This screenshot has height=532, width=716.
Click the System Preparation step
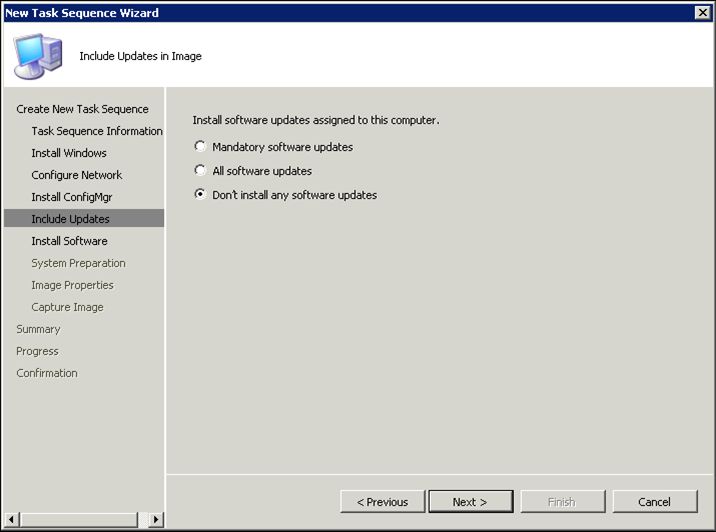tap(78, 263)
